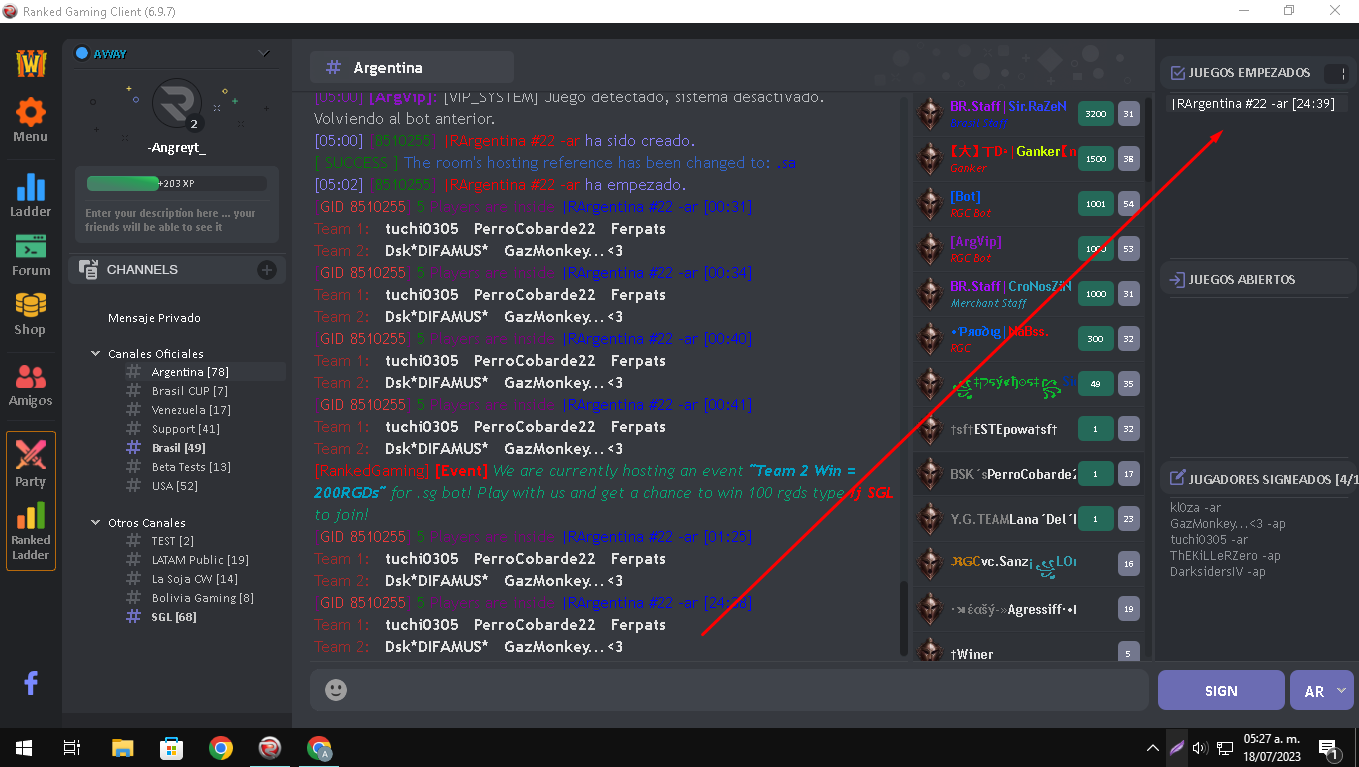
Task: Open the TEST [2] channel
Action: pyautogui.click(x=172, y=541)
